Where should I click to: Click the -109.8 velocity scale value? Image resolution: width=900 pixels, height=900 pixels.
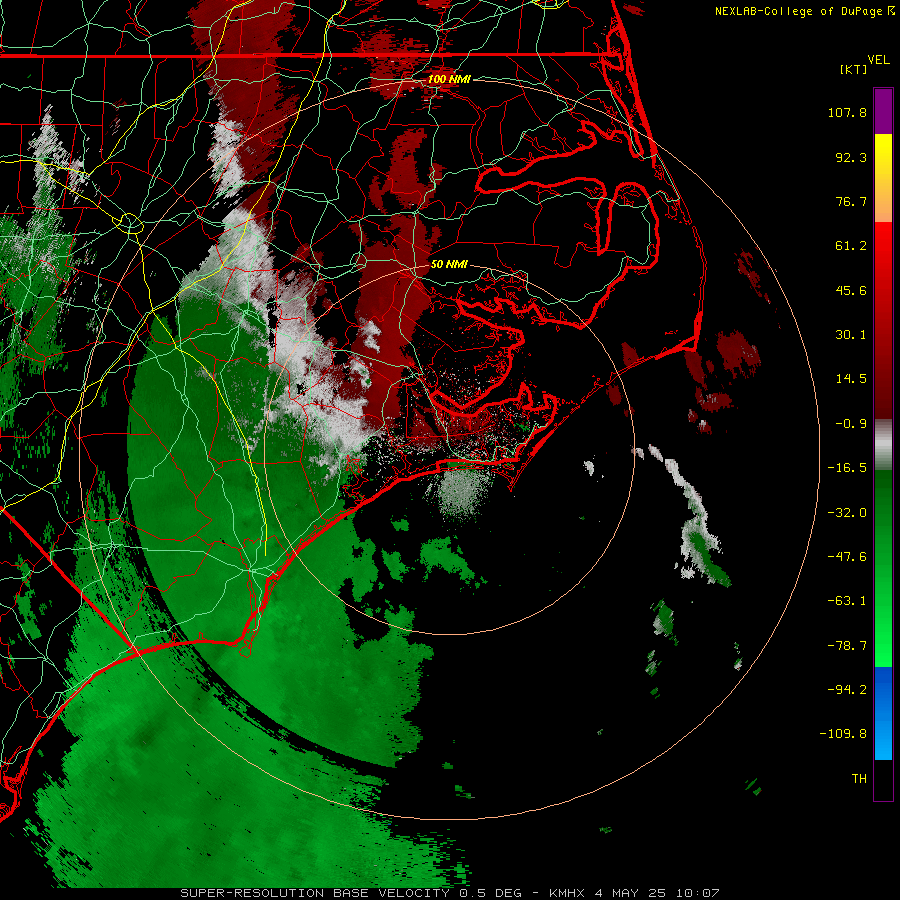tap(843, 734)
